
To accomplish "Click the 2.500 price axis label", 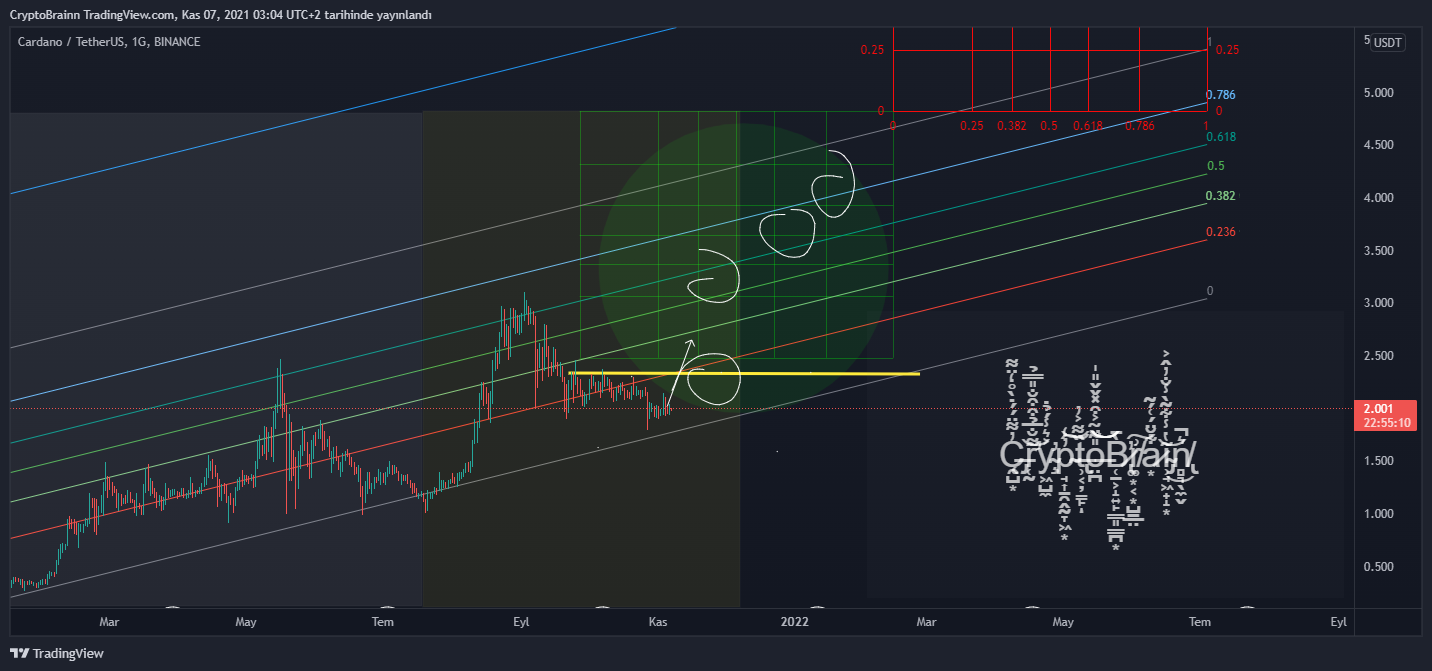I will tap(1379, 356).
